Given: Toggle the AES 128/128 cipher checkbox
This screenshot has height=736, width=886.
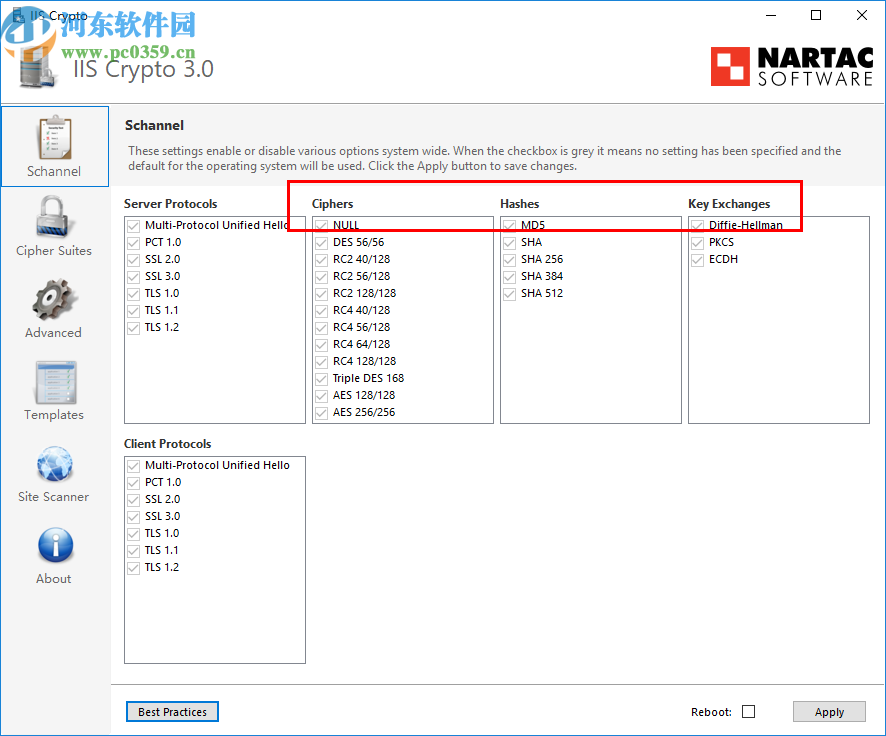Looking at the screenshot, I should click(322, 395).
